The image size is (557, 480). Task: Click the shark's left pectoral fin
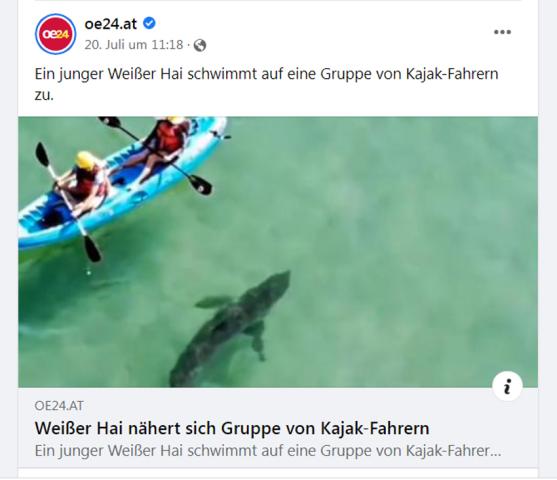[212, 302]
